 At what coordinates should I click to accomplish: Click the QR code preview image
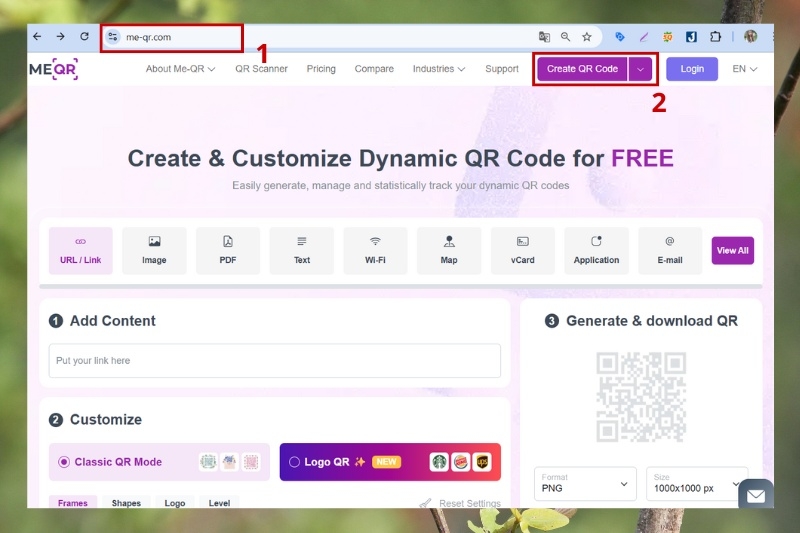pos(641,397)
